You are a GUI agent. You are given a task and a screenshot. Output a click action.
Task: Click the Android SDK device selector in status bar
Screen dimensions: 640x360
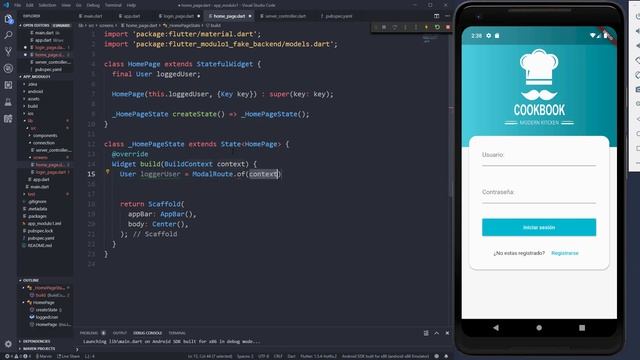pos(385,356)
